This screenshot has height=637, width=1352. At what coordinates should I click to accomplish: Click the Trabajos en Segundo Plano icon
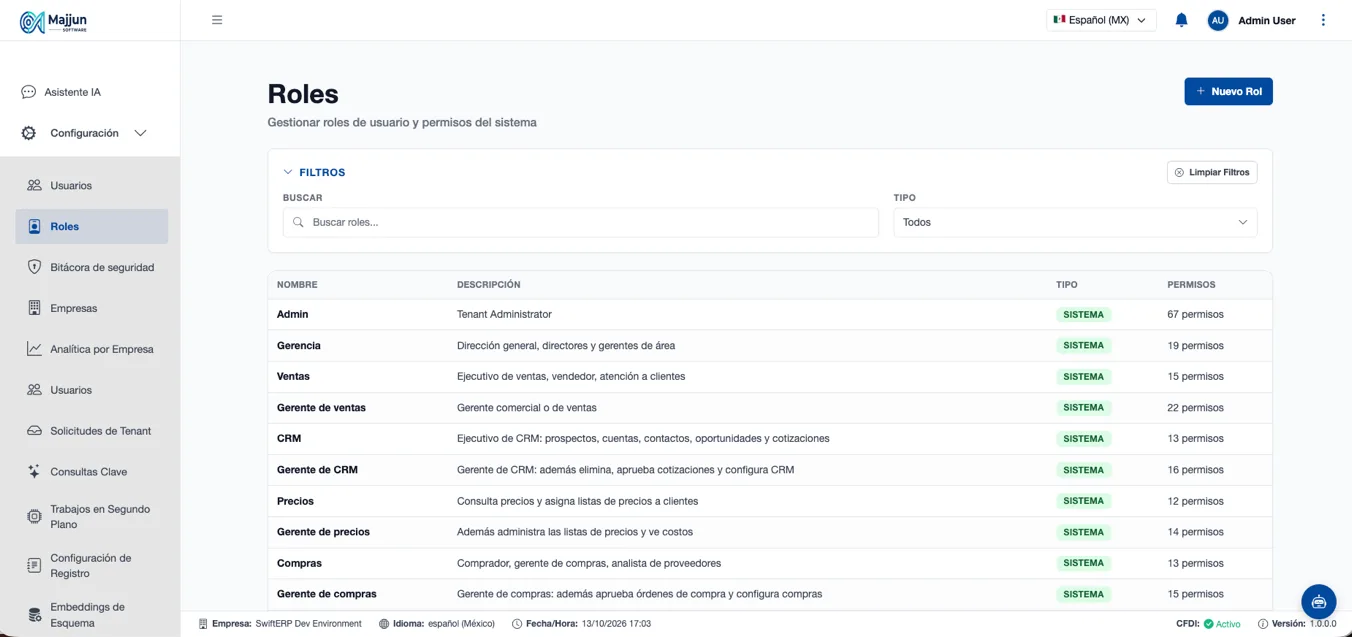[x=34, y=516]
